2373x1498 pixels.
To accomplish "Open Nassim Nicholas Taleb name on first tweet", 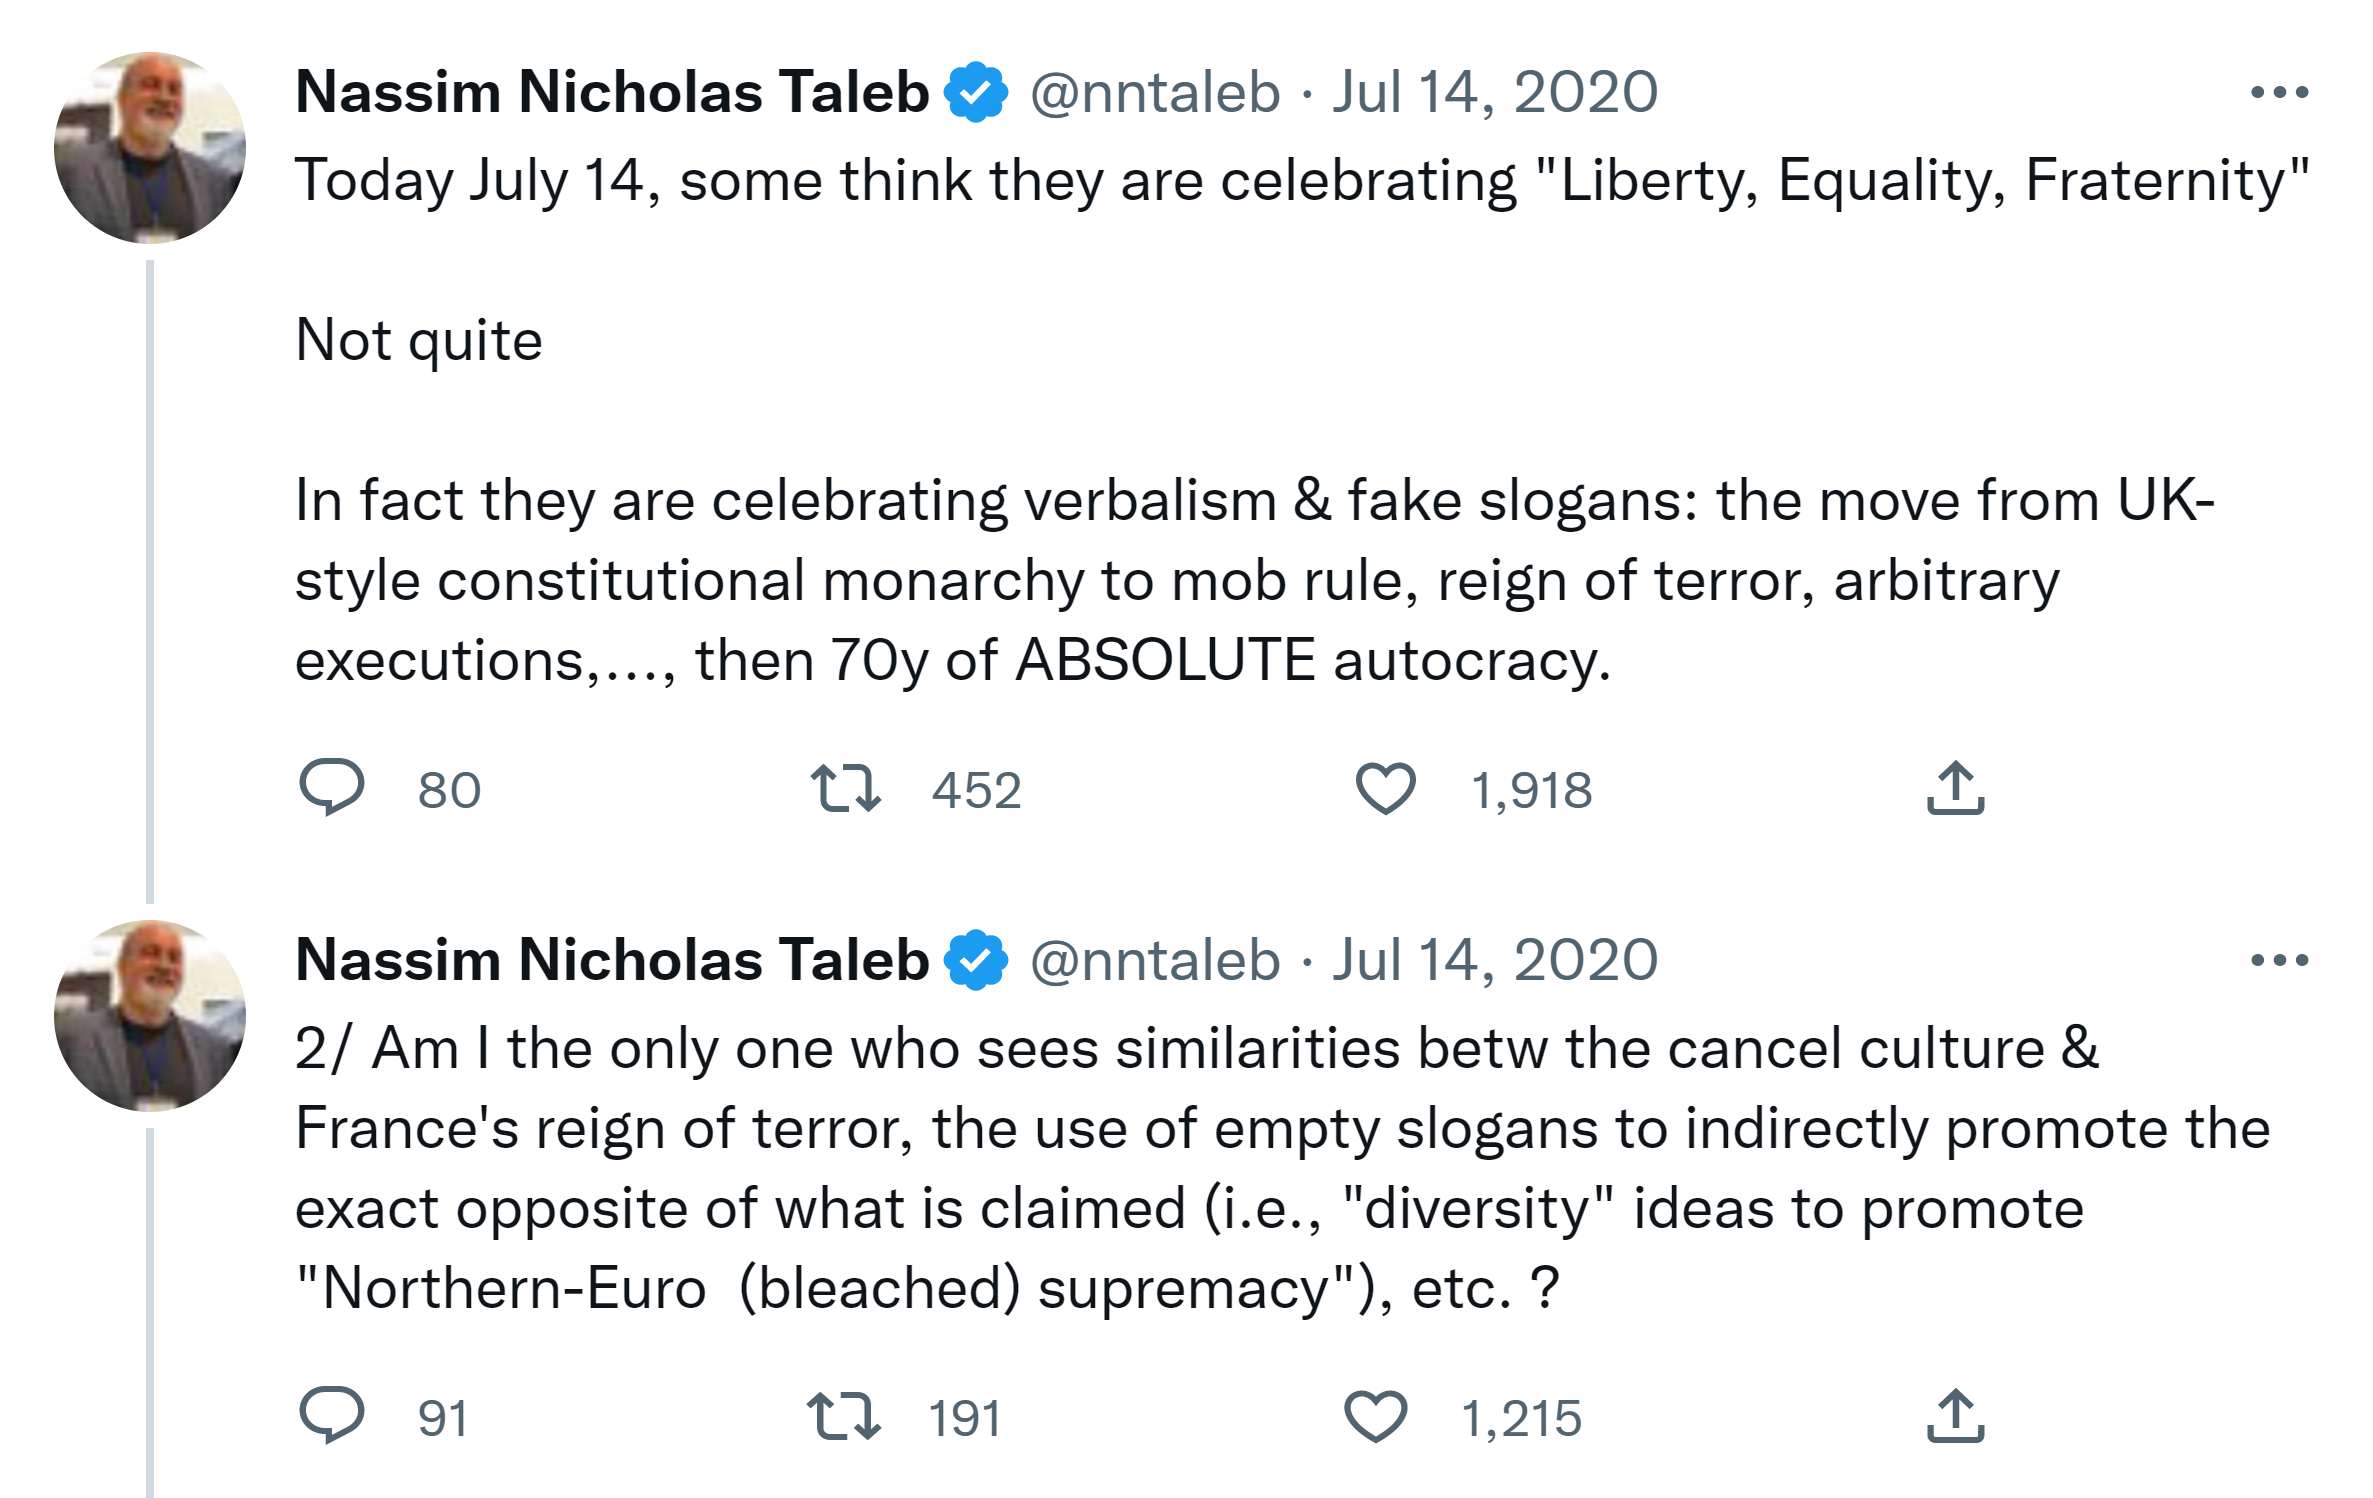I will click(612, 93).
